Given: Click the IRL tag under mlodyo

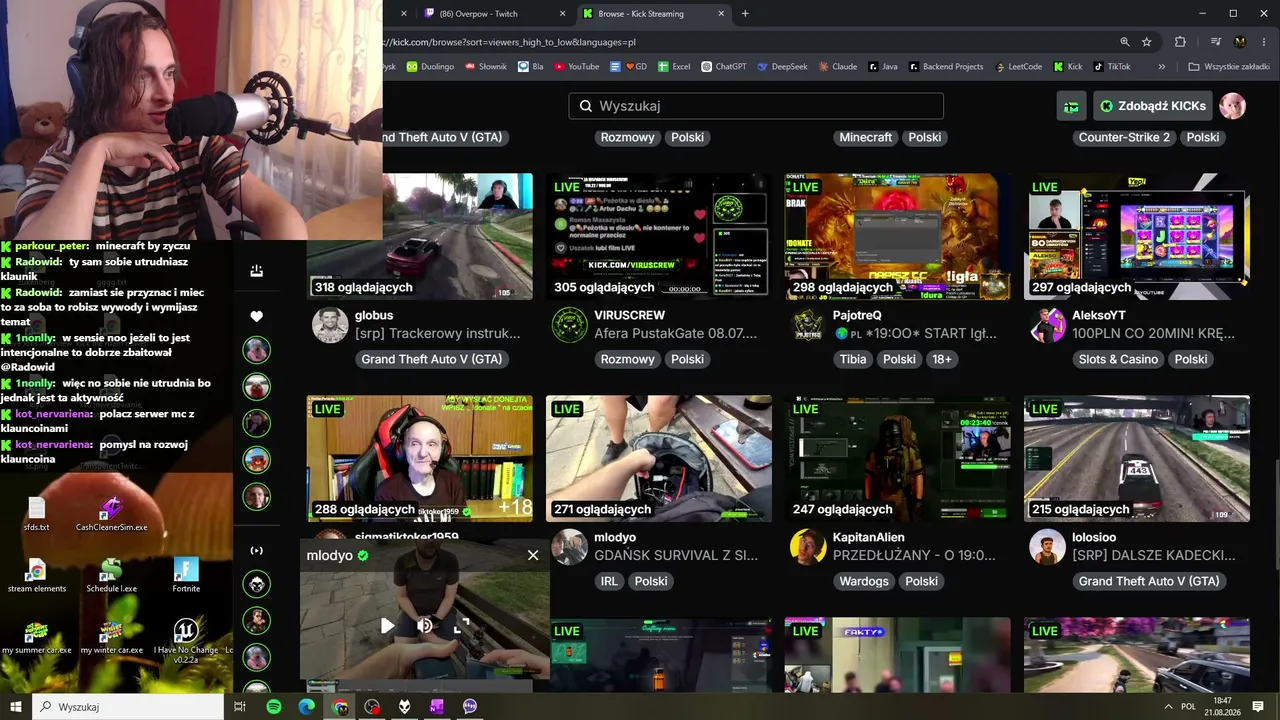Looking at the screenshot, I should [609, 581].
